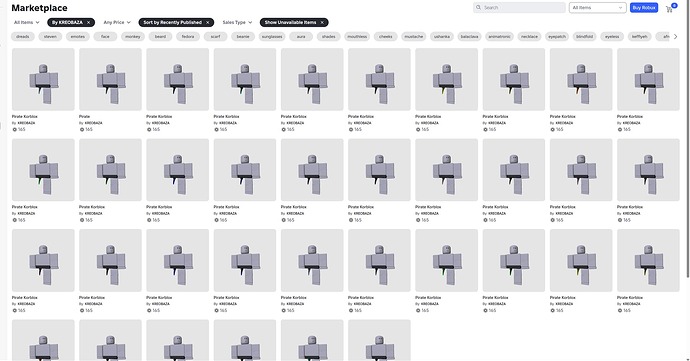690x361 pixels.
Task: Apply the ushanka tag
Action: tap(442, 37)
